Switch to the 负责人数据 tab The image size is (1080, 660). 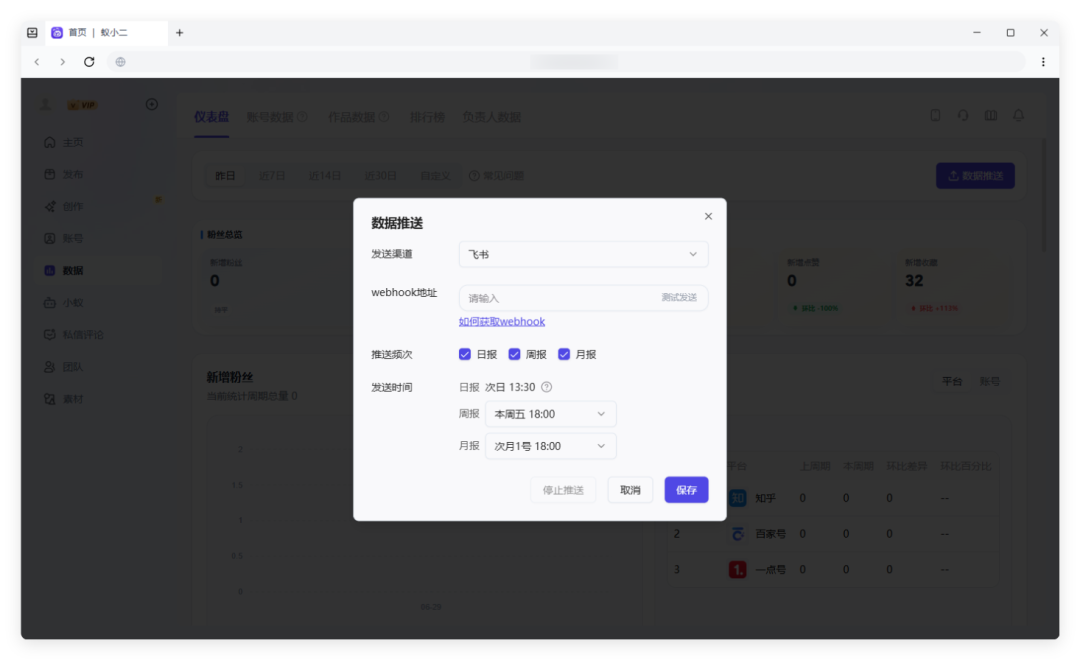(x=491, y=117)
